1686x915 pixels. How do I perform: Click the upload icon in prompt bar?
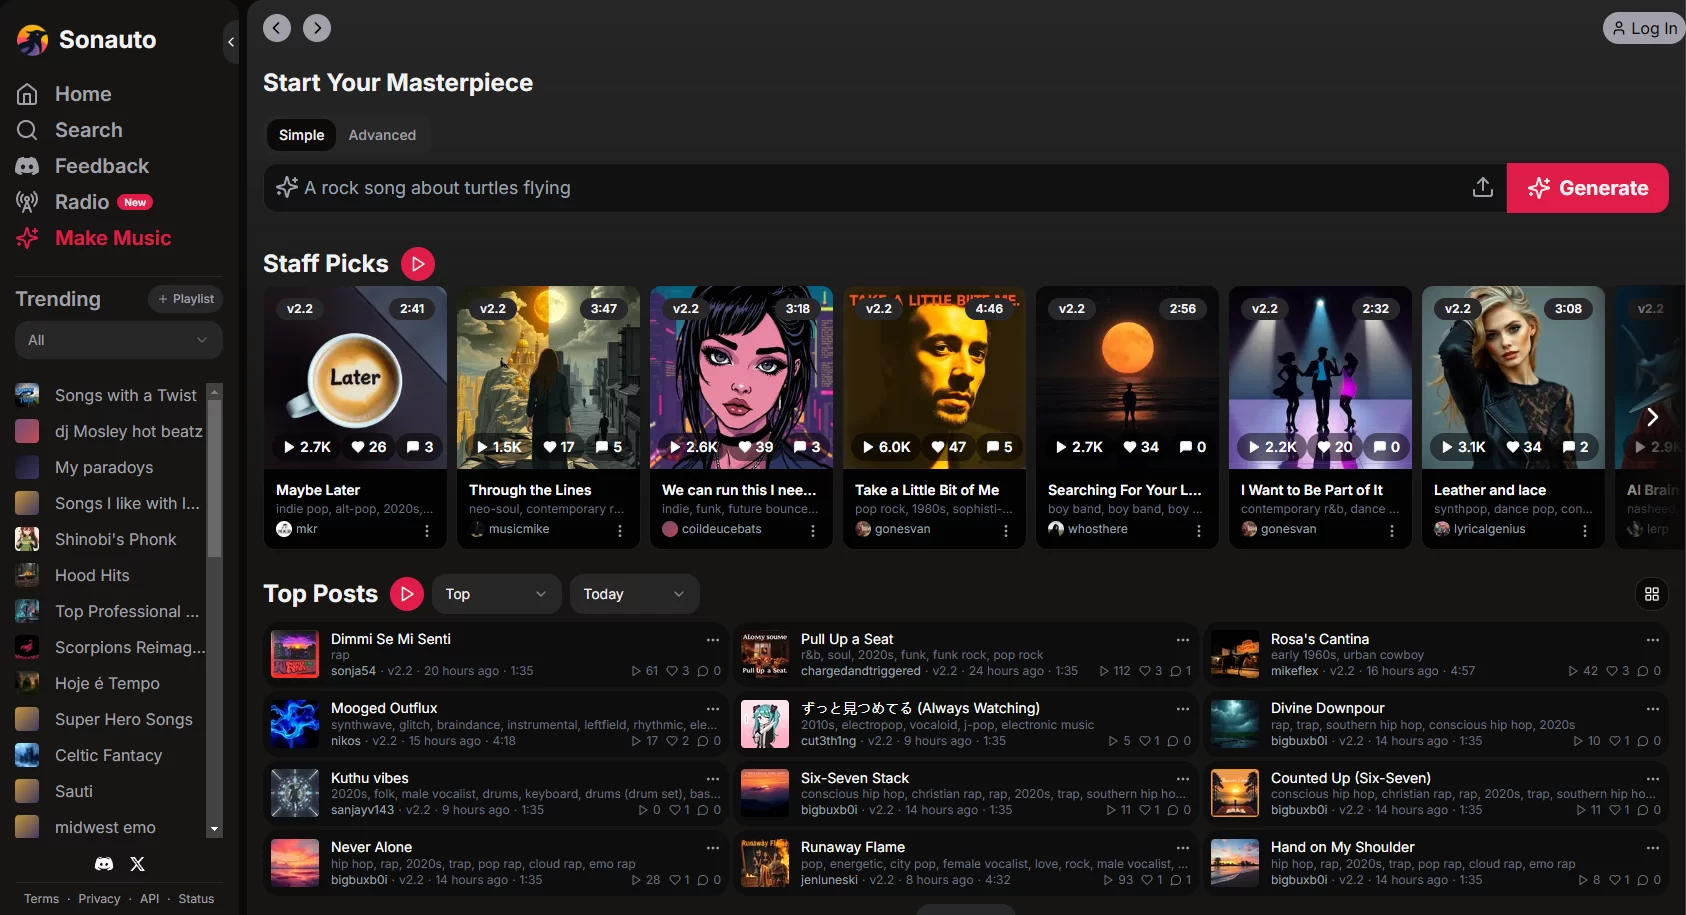[1482, 188]
